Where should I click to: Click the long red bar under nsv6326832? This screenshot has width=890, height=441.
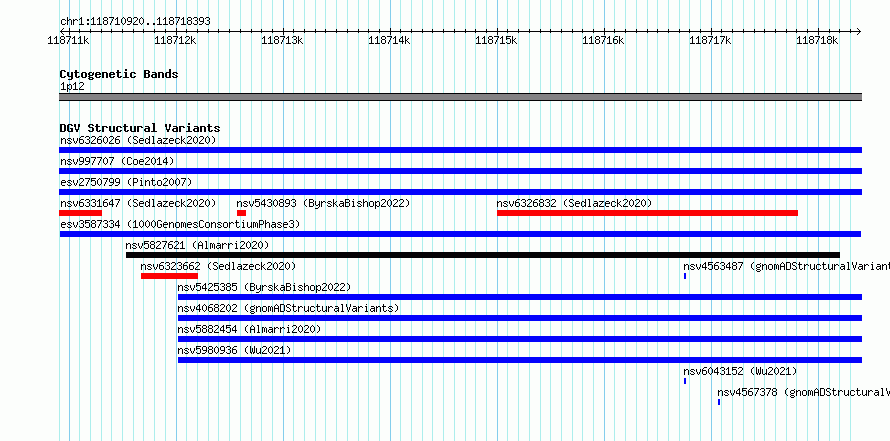[647, 213]
